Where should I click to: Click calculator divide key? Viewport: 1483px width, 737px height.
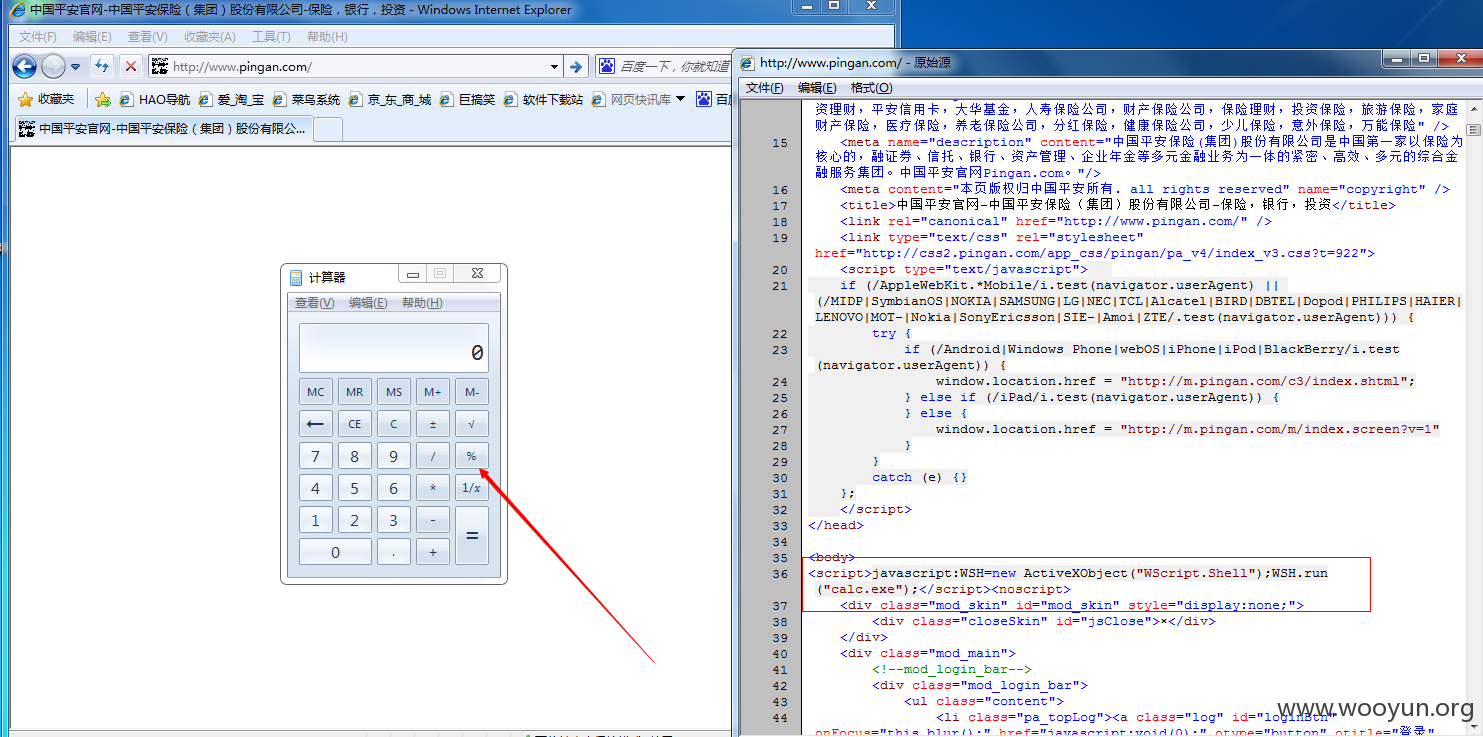point(433,456)
